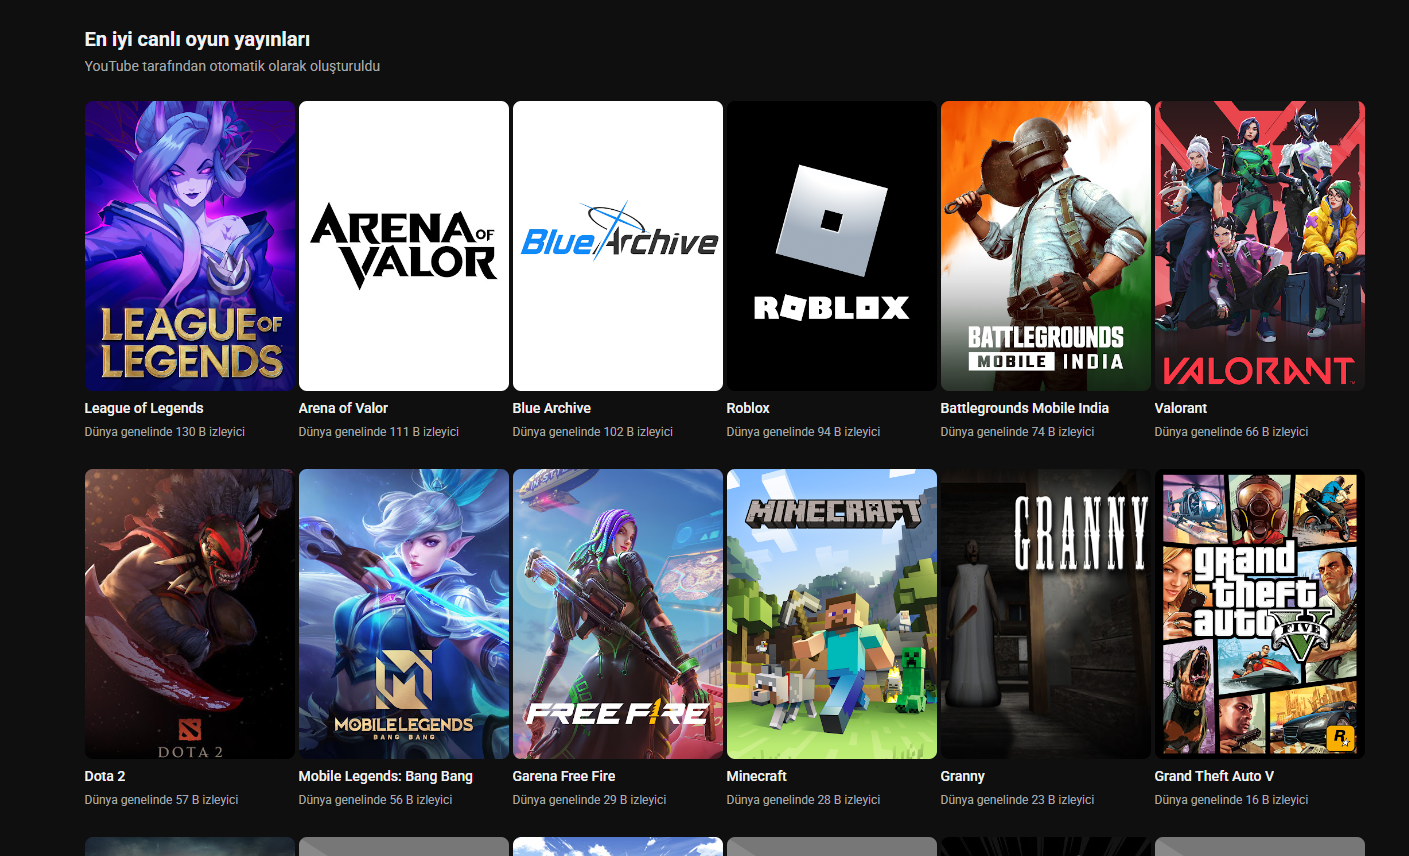Open the Grand Theft Auto V cover
This screenshot has height=856, width=1409.
point(1260,614)
